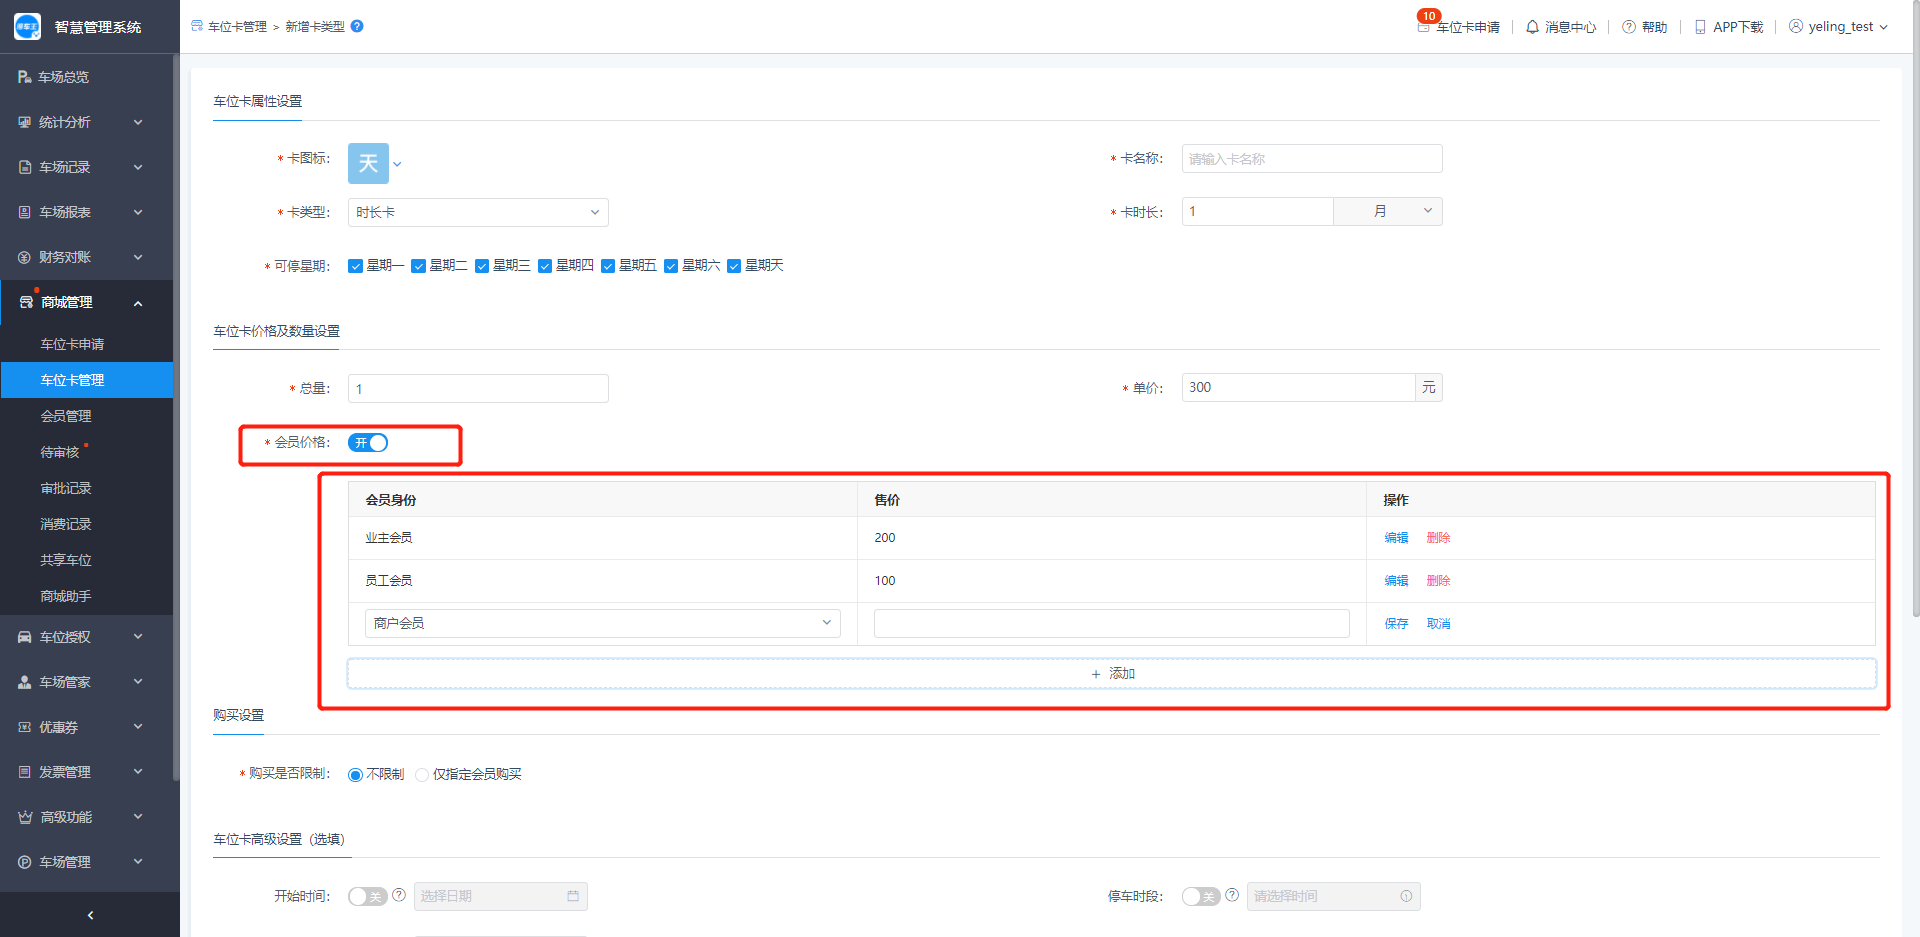Screen dimensions: 1920x937
Task: Click 编辑 for the 员工会员 row
Action: [1396, 581]
